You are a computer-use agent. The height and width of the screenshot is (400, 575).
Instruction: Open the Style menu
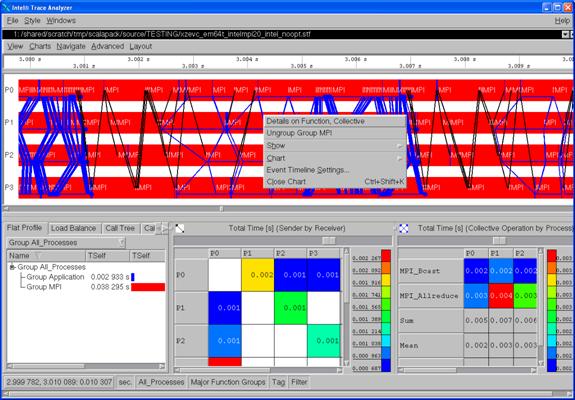click(32, 21)
